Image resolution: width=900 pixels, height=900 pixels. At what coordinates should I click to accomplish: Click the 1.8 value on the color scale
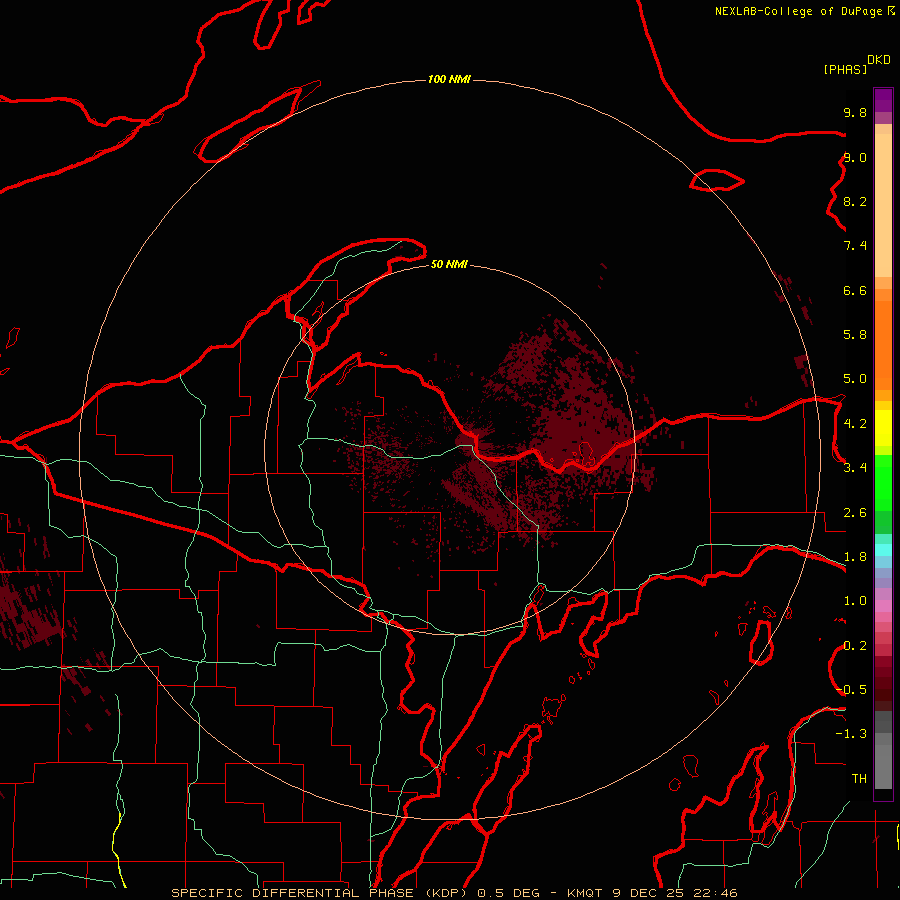pyautogui.click(x=855, y=557)
